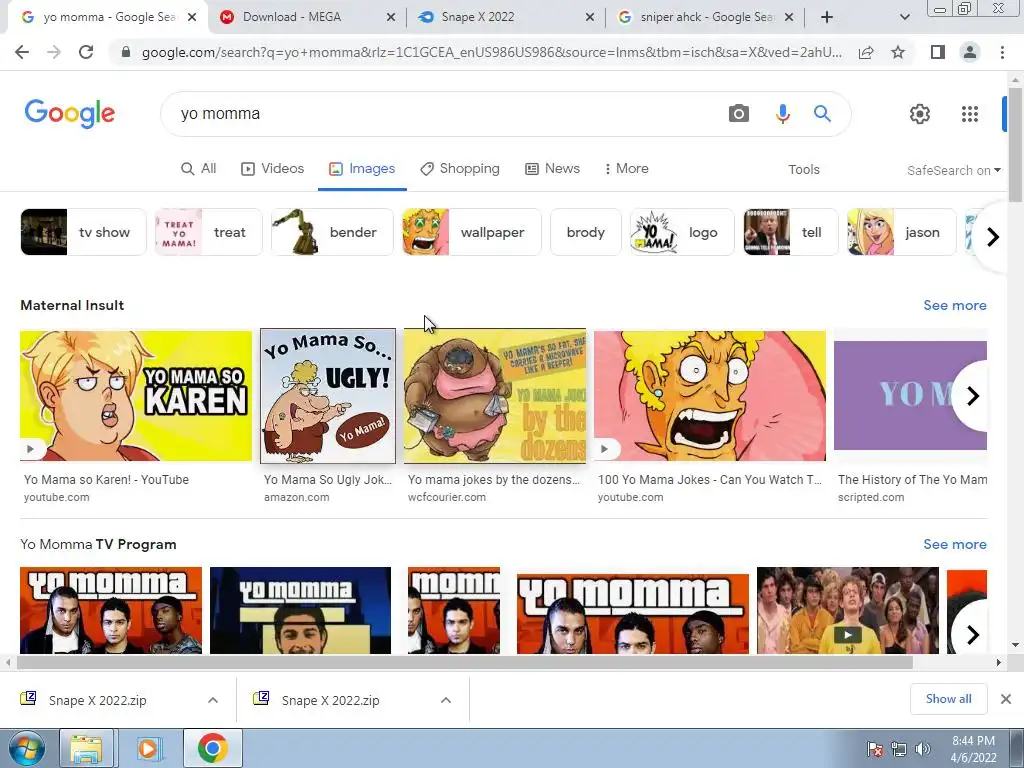The image size is (1024, 768).
Task: Switch to the Videos tab
Action: pyautogui.click(x=272, y=168)
